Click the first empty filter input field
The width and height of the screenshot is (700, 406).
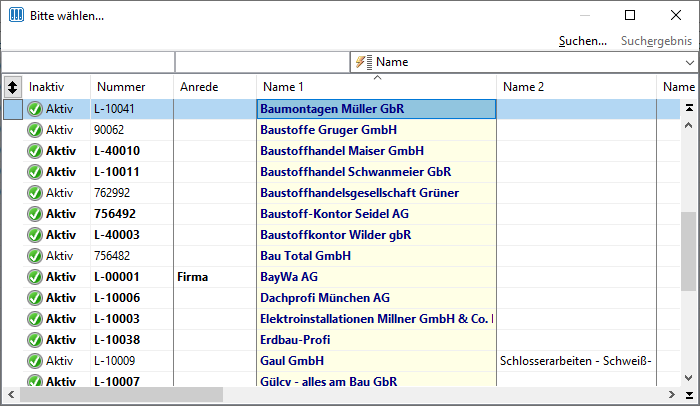pyautogui.click(x=88, y=62)
